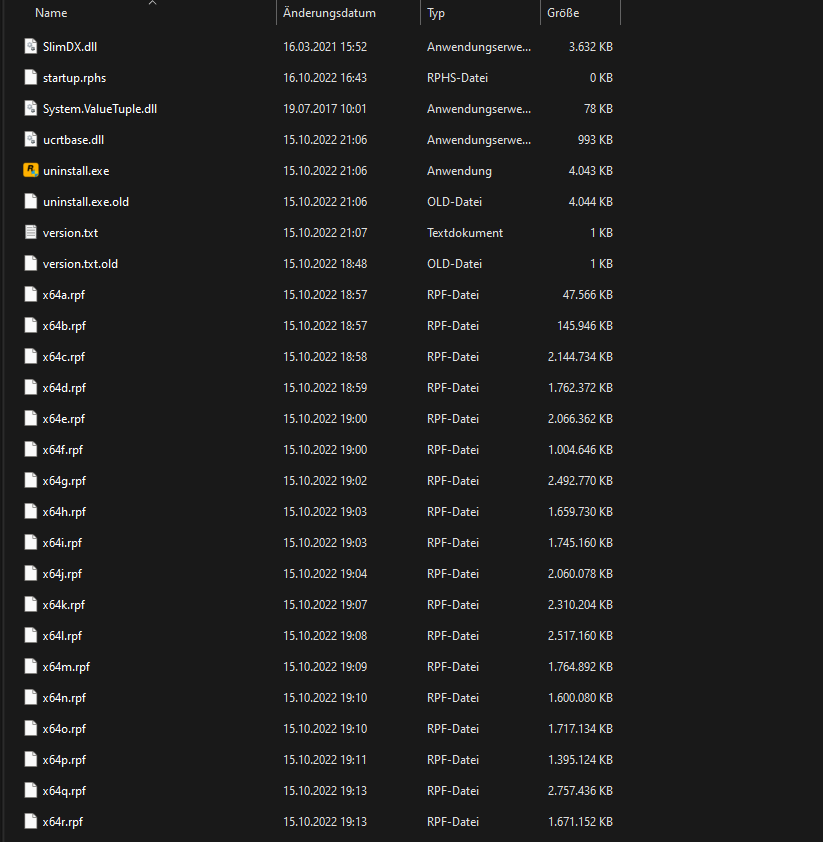The image size is (823, 842).
Task: Click the x64k.rpf file name
Action: (64, 605)
